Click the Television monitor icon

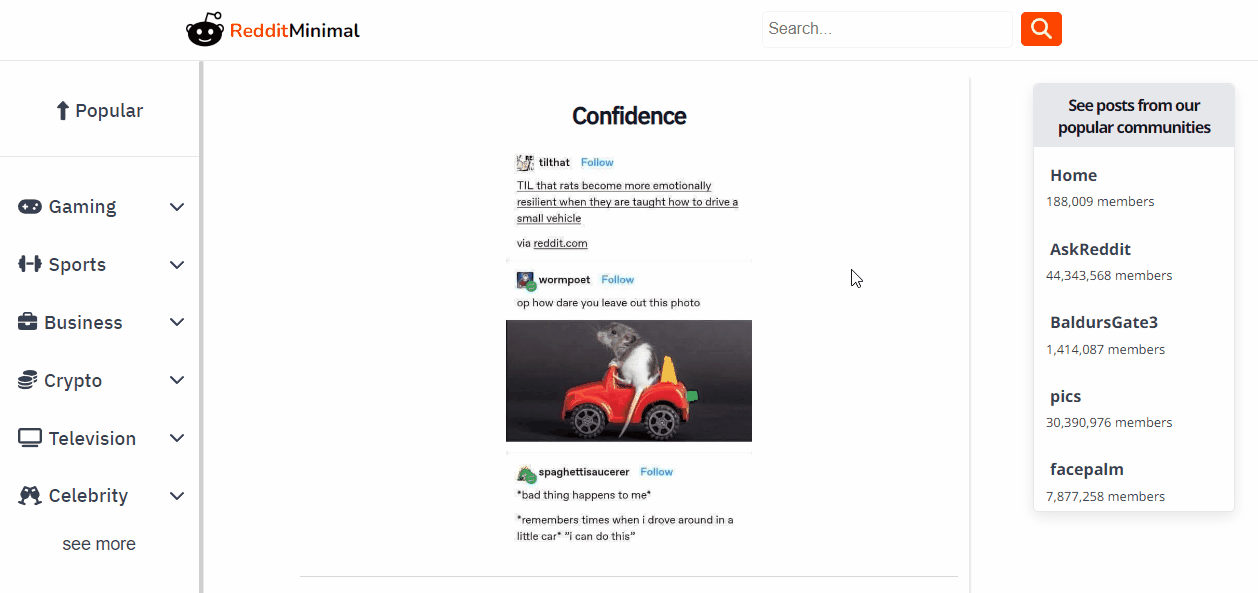pyautogui.click(x=30, y=439)
